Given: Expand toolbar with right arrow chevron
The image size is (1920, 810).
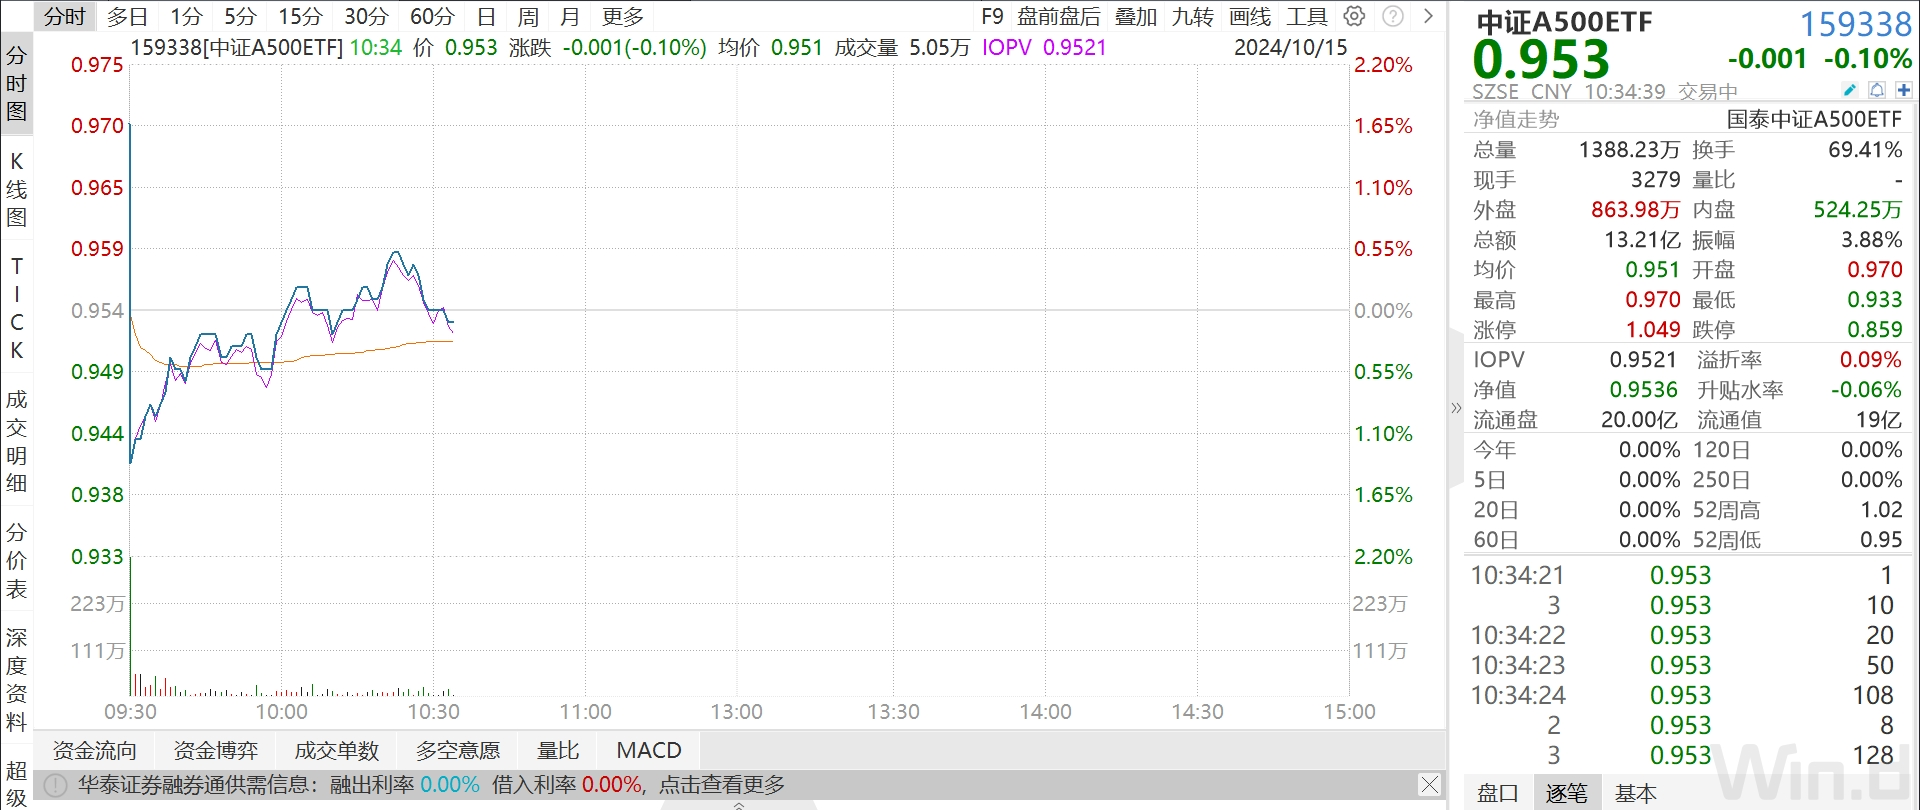Looking at the screenshot, I should (x=1428, y=16).
